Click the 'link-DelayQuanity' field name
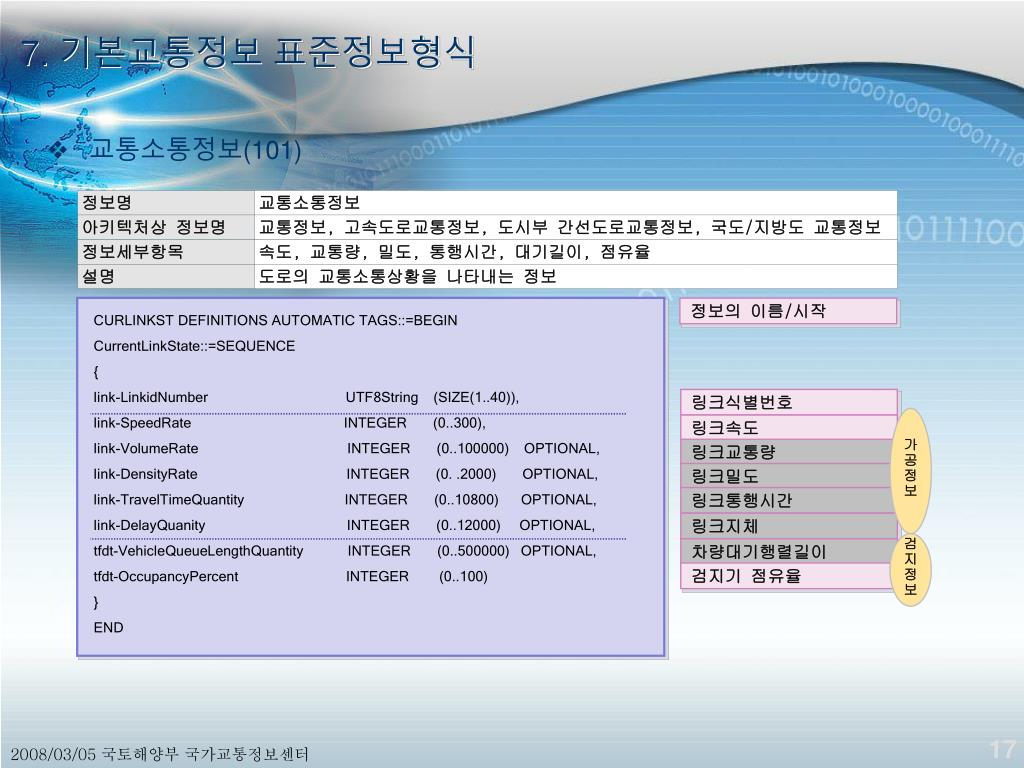Viewport: 1024px width, 768px height. tap(149, 526)
